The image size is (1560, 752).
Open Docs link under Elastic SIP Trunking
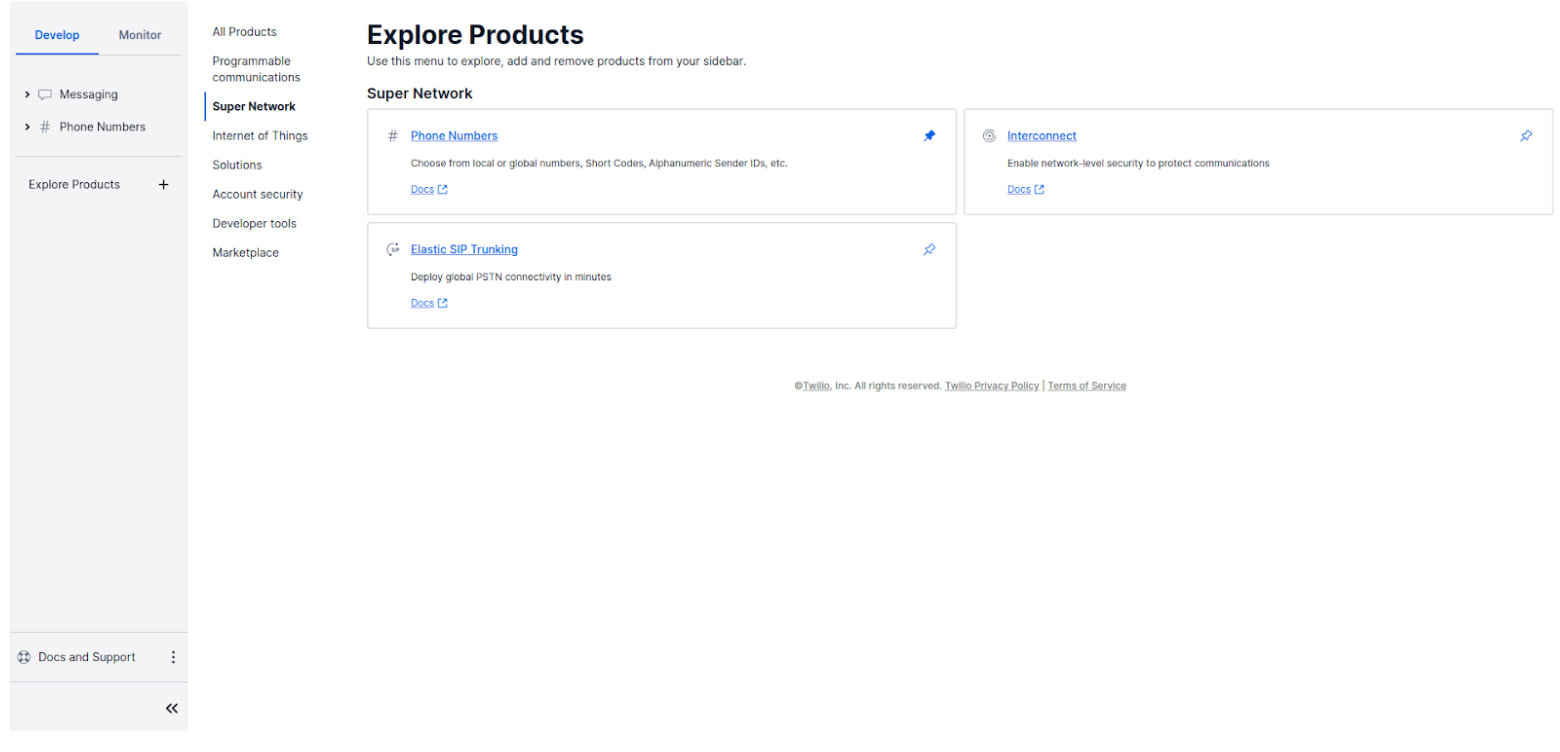(x=429, y=303)
